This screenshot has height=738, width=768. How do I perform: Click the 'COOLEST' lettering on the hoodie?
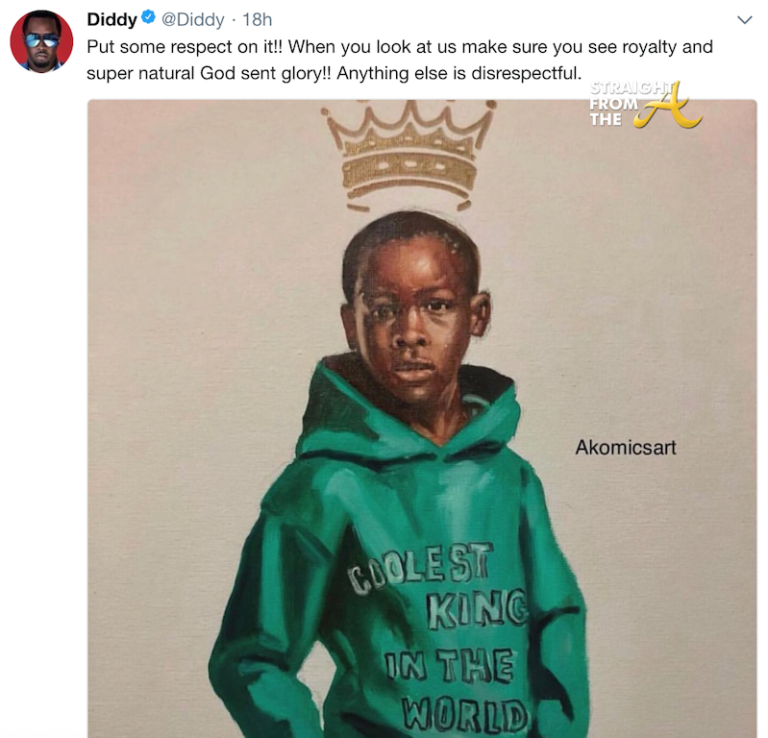coord(420,569)
